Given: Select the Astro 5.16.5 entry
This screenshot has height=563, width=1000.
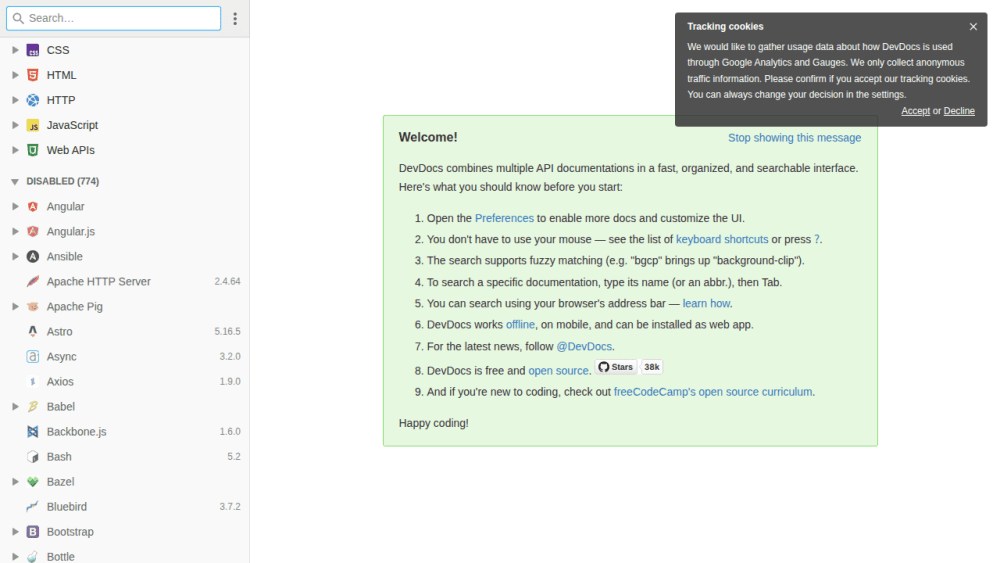Looking at the screenshot, I should click(x=124, y=332).
